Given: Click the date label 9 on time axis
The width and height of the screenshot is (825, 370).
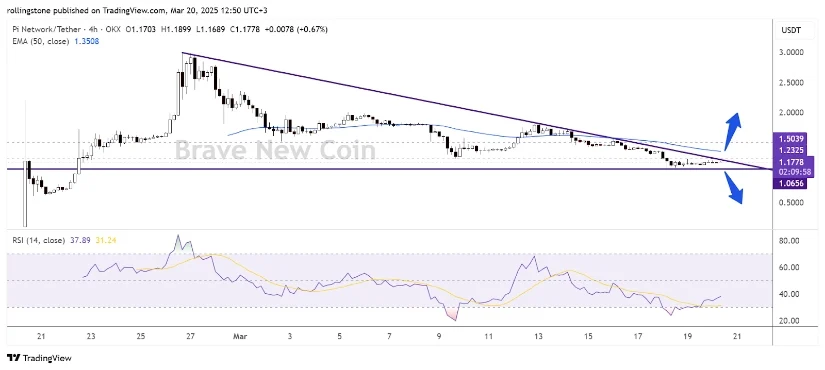Looking at the screenshot, I should tap(439, 336).
